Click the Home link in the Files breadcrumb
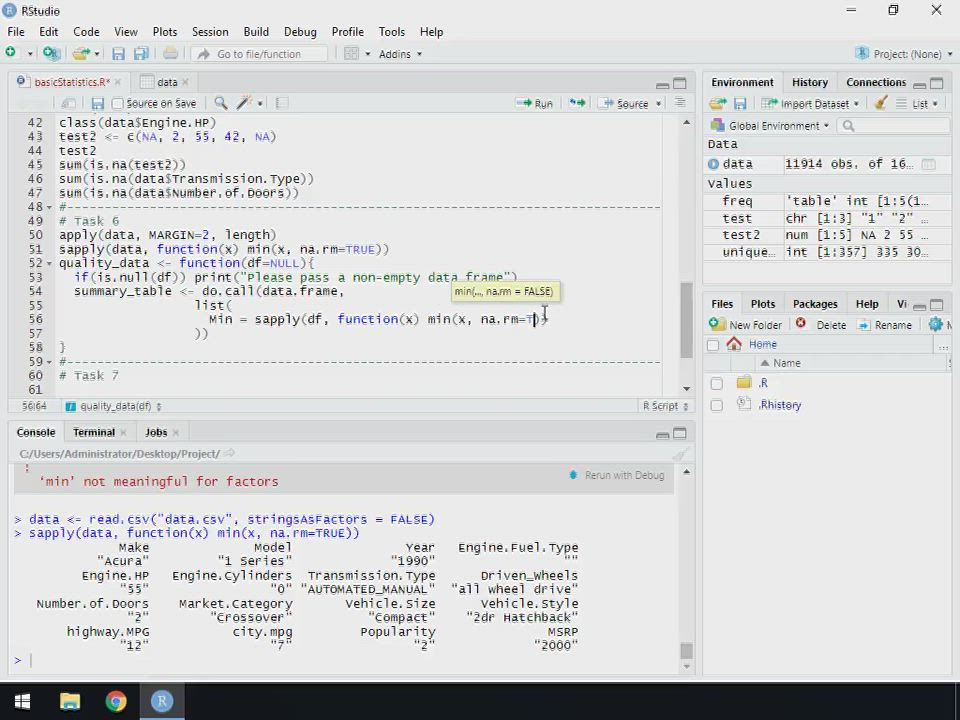The width and height of the screenshot is (960, 720). (x=762, y=344)
